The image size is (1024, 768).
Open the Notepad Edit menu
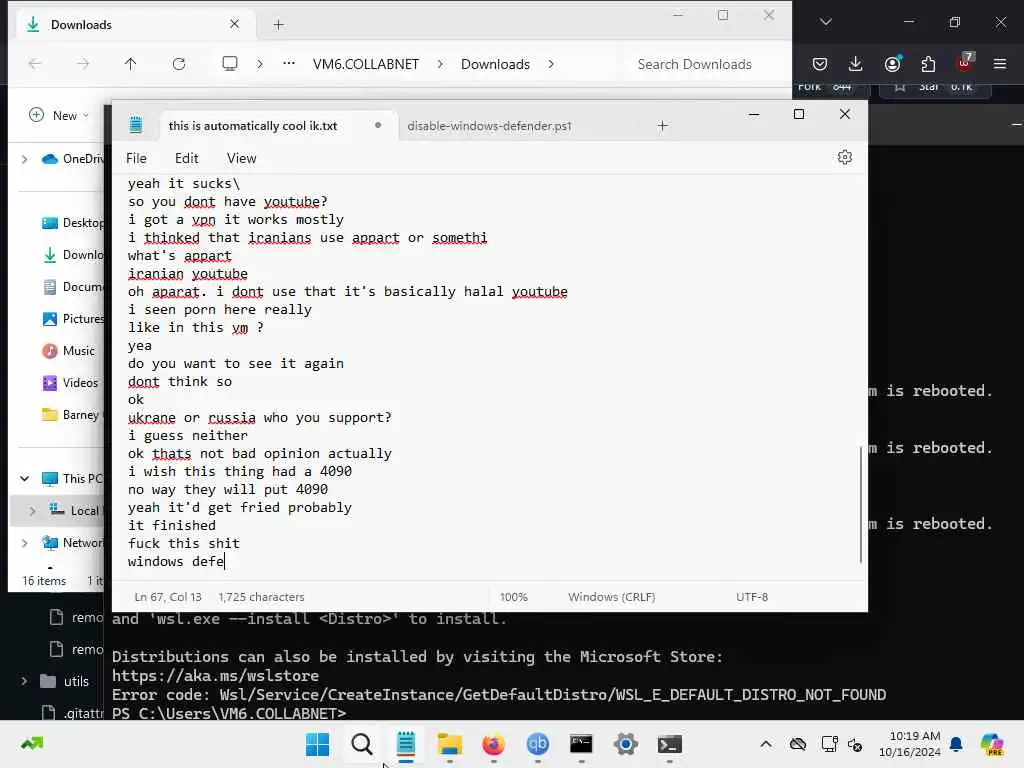tap(186, 158)
